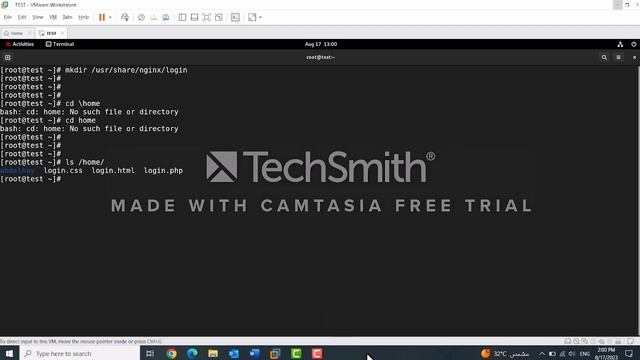The width and height of the screenshot is (640, 360).
Task: Click the battery icon in system tray
Action: pos(552,353)
